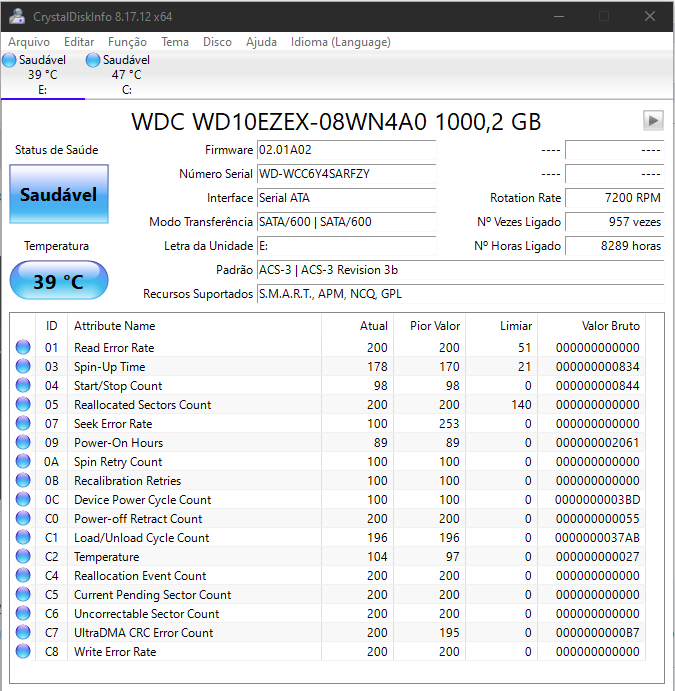Click status orb for Uncorrectable Sector Count
Viewport: 675px width, 691px height.
pos(23,613)
